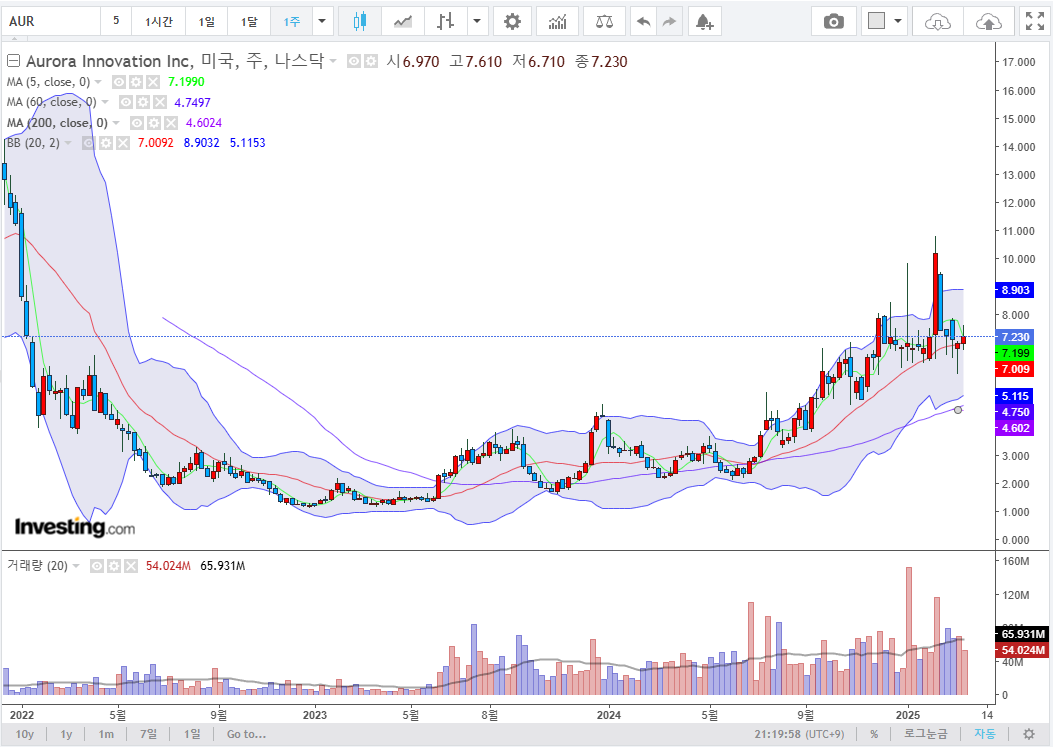This screenshot has height=747, width=1053.
Task: Open the indicators icon in toolbar
Action: (557, 21)
